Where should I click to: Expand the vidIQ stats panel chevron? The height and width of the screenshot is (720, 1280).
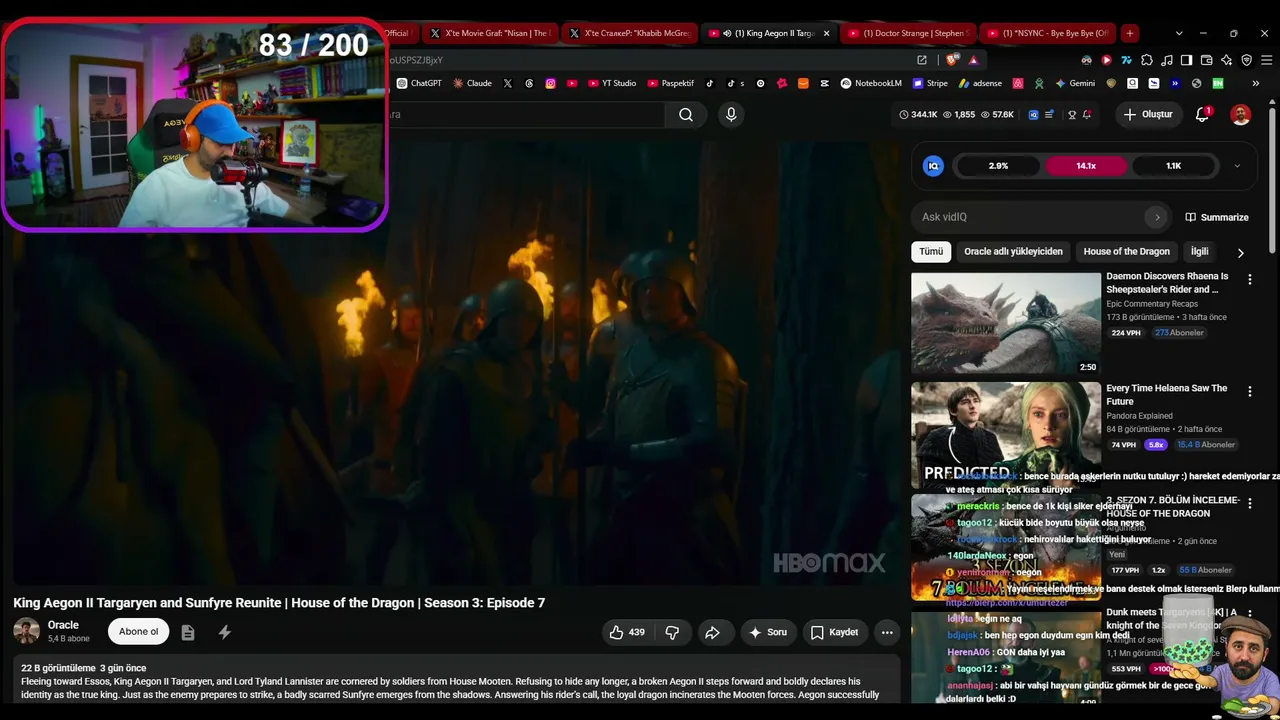click(1237, 166)
